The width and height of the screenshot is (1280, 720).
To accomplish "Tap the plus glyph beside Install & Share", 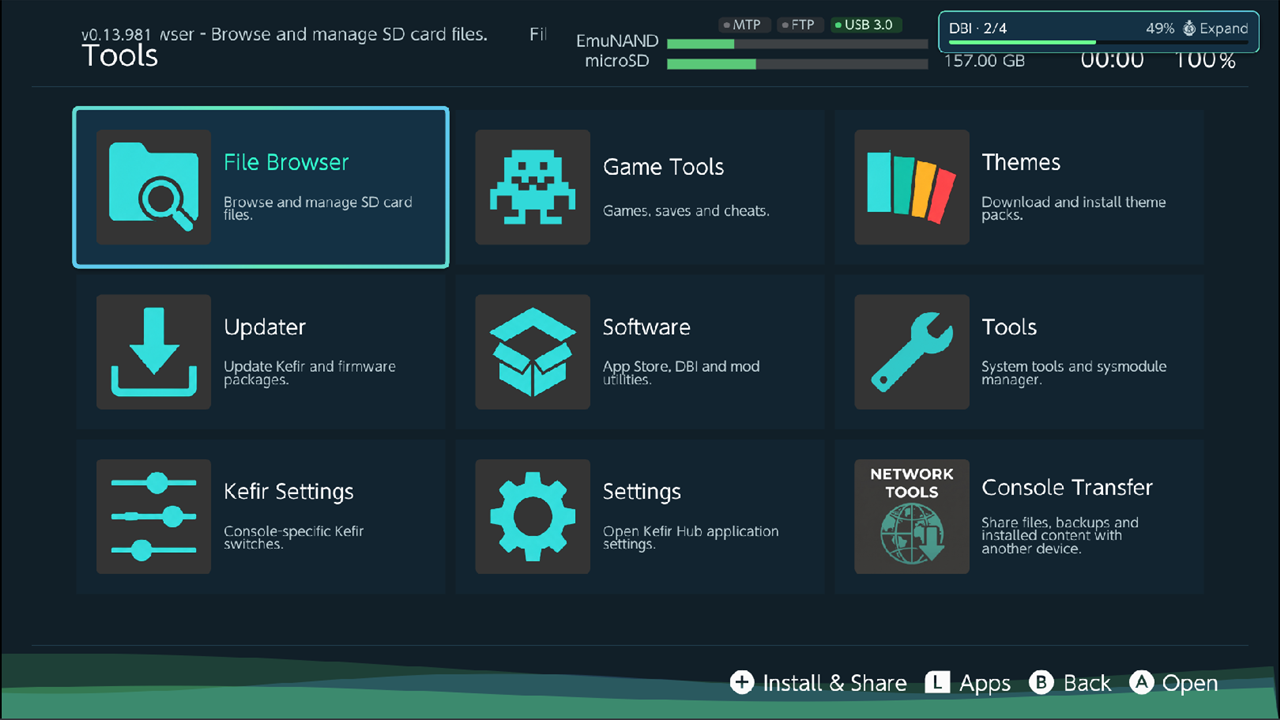I will [742, 682].
